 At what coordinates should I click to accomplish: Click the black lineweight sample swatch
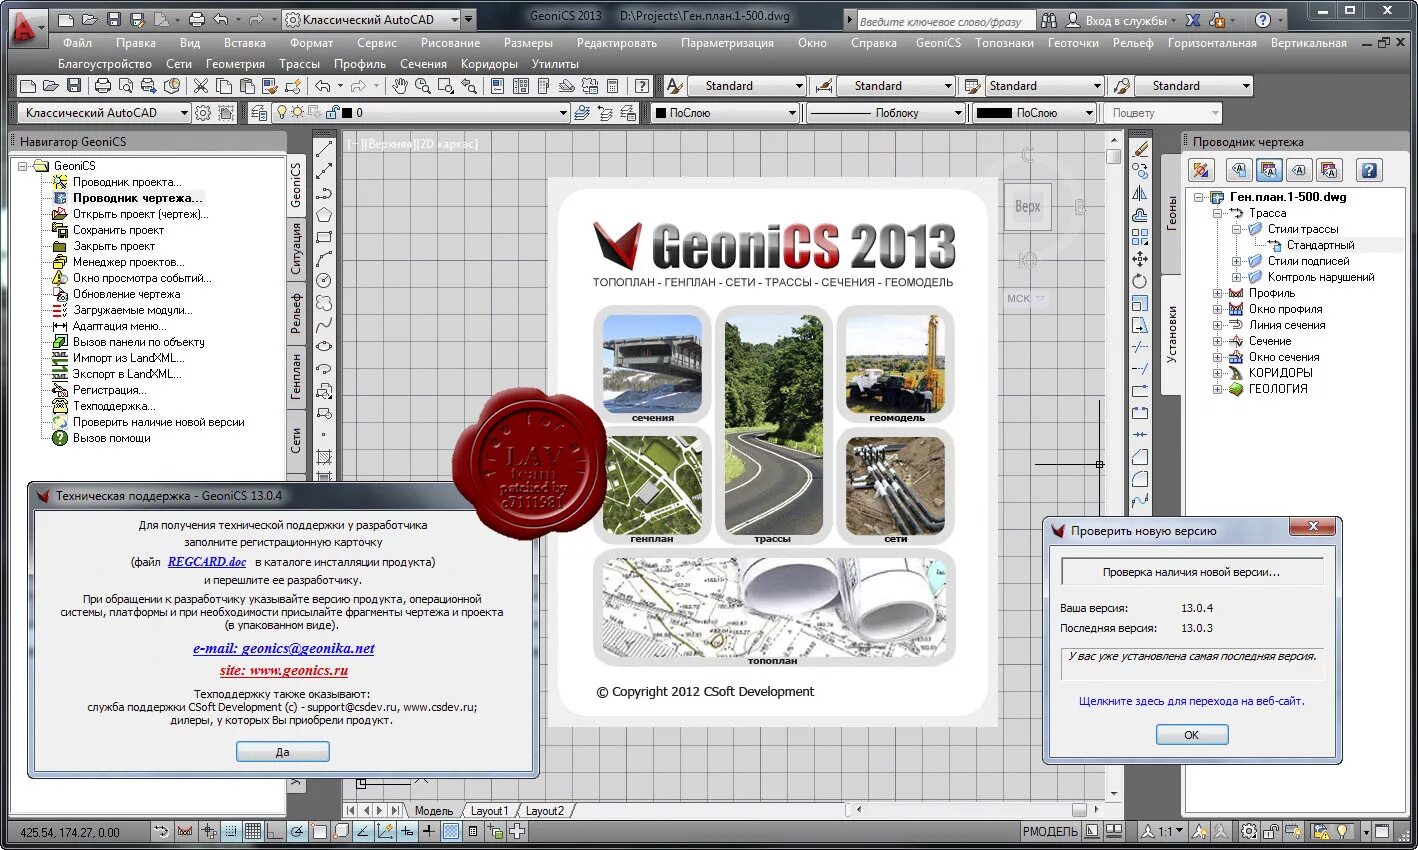pyautogui.click(x=994, y=113)
